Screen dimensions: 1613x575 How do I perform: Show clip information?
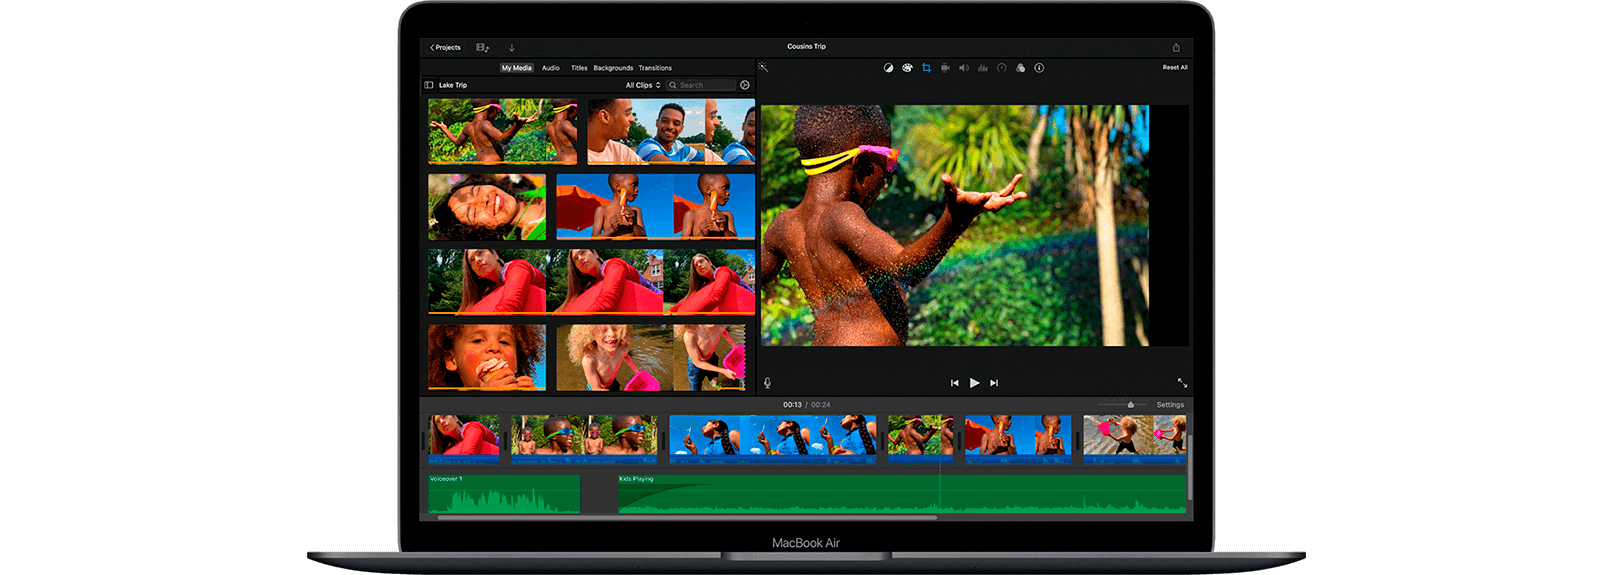click(x=1039, y=68)
